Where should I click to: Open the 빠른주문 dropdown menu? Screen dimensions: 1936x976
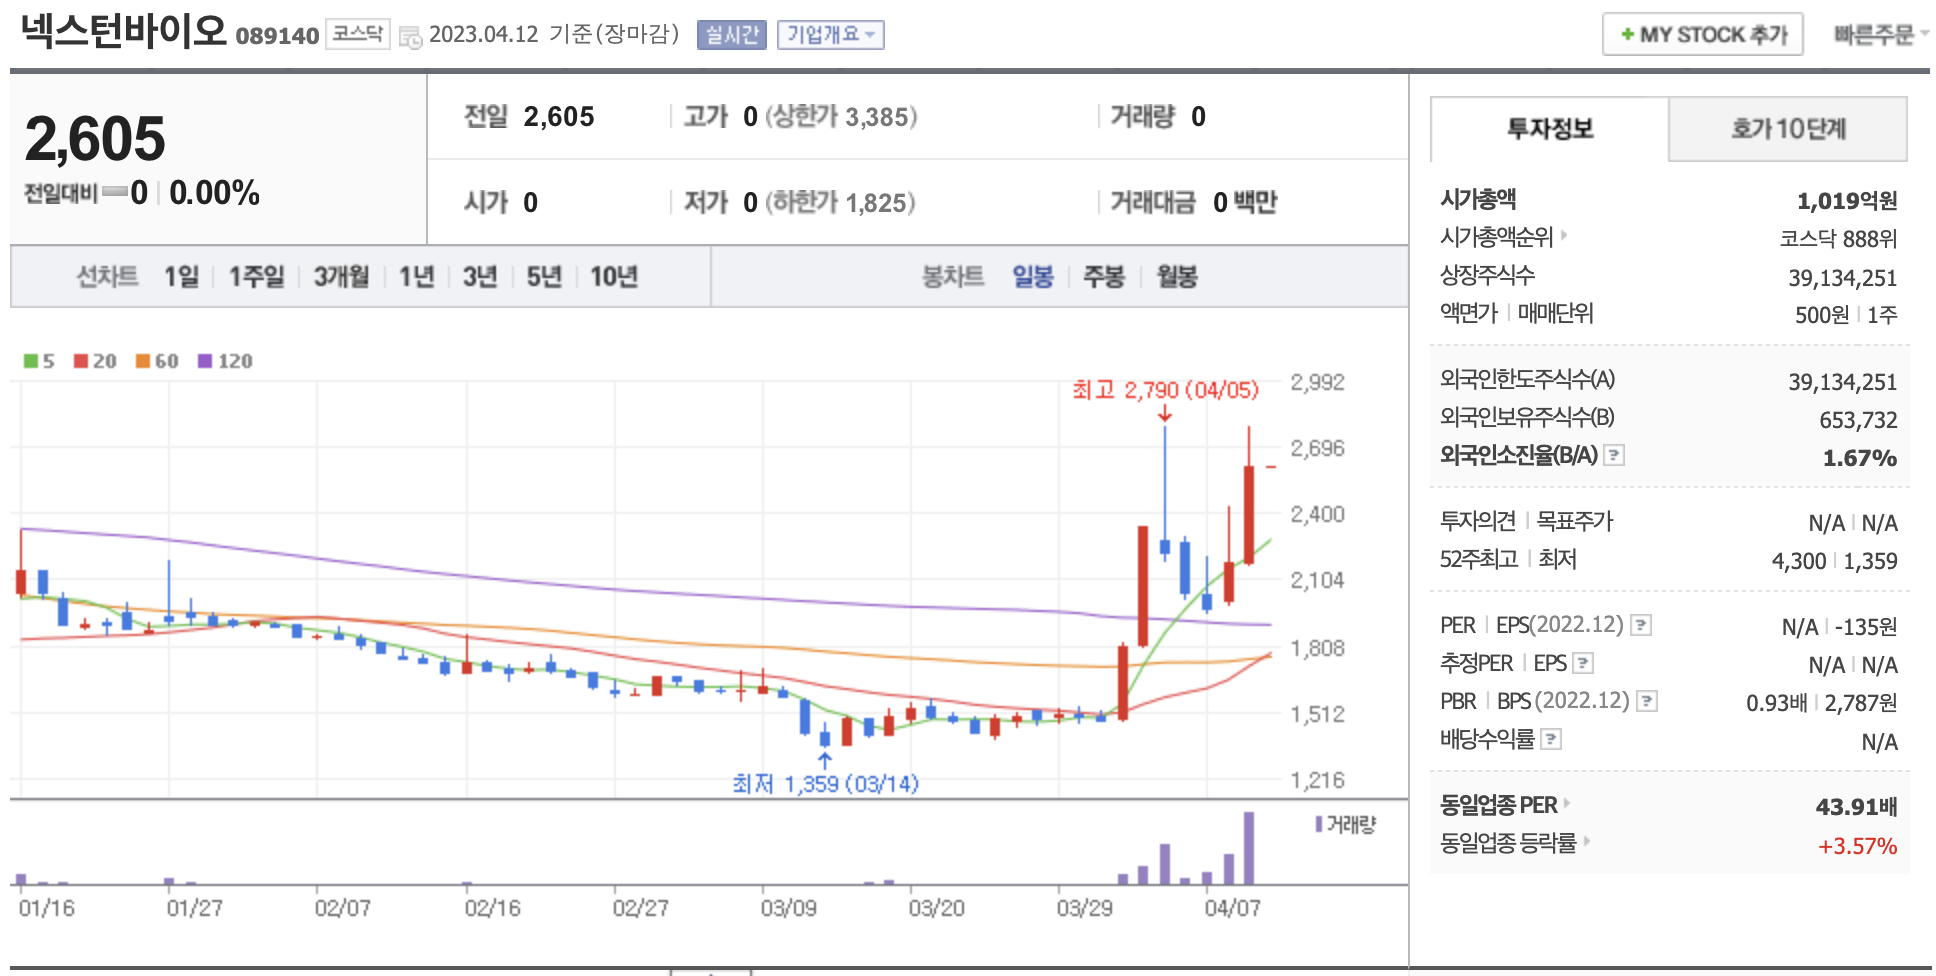click(1880, 35)
